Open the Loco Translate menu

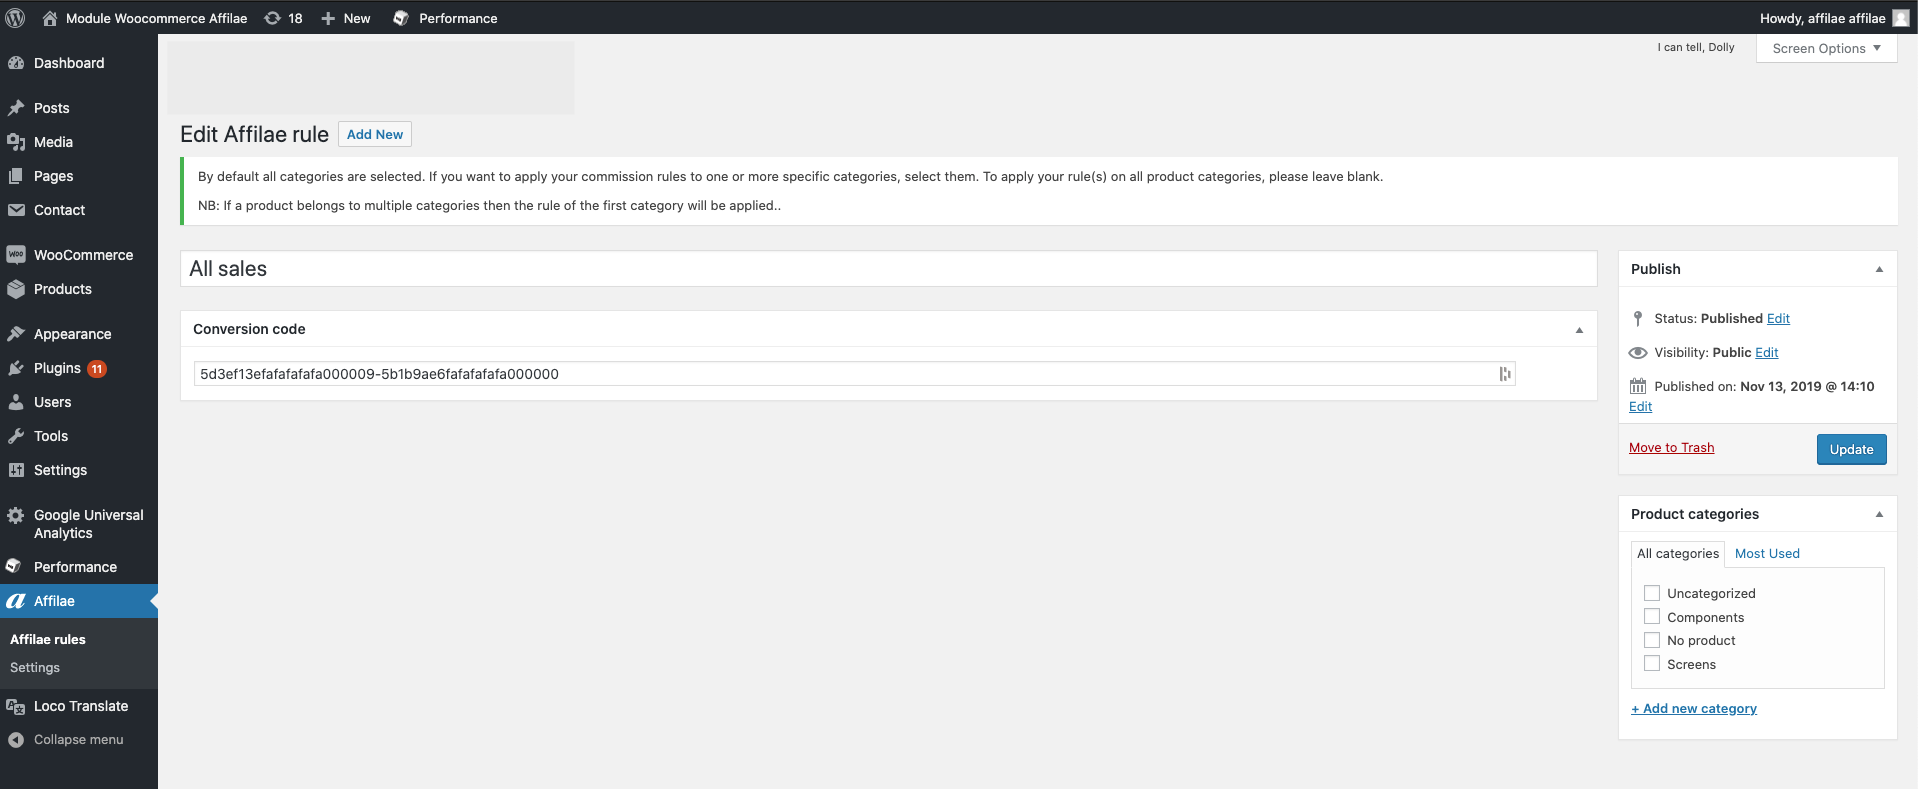tap(79, 706)
